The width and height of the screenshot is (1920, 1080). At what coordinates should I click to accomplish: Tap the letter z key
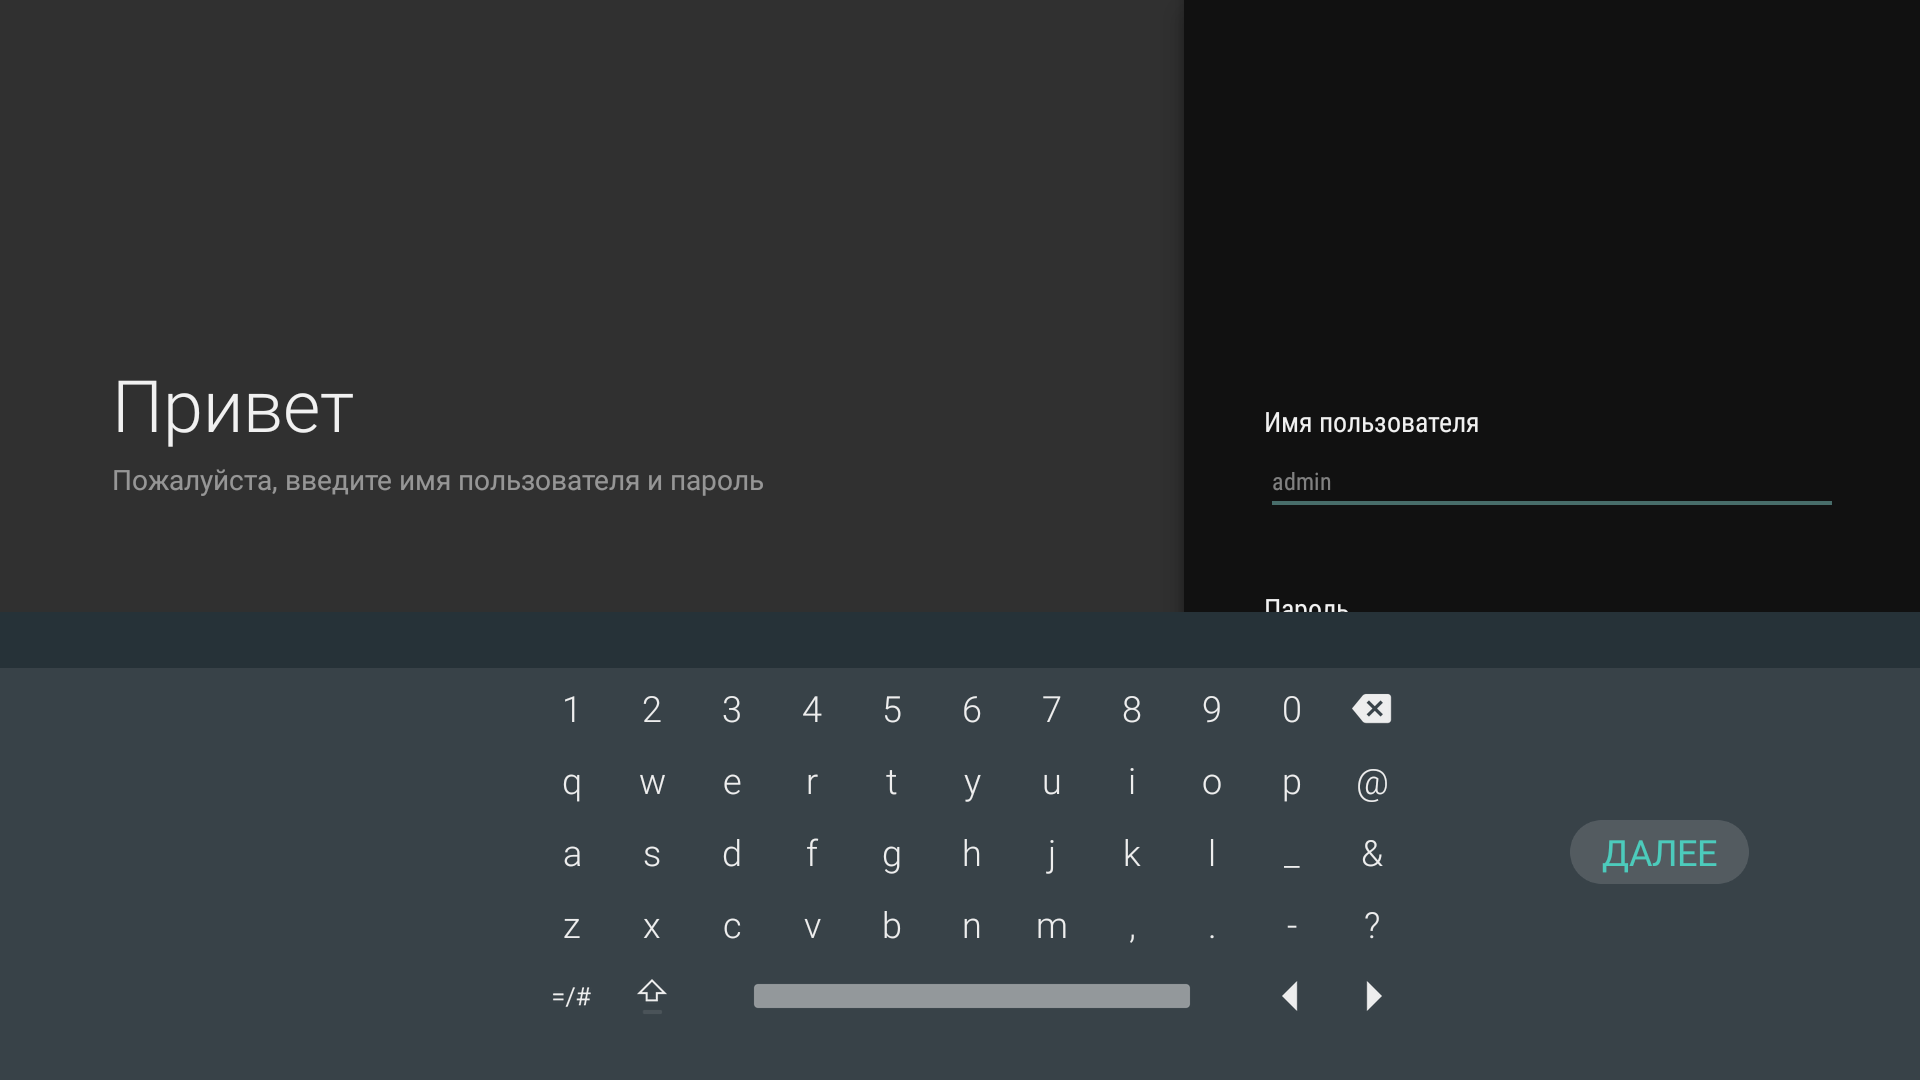click(x=572, y=927)
